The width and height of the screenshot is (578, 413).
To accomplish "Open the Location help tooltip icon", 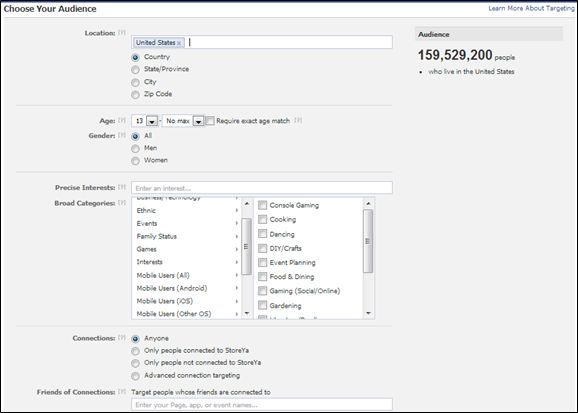I will (x=122, y=33).
